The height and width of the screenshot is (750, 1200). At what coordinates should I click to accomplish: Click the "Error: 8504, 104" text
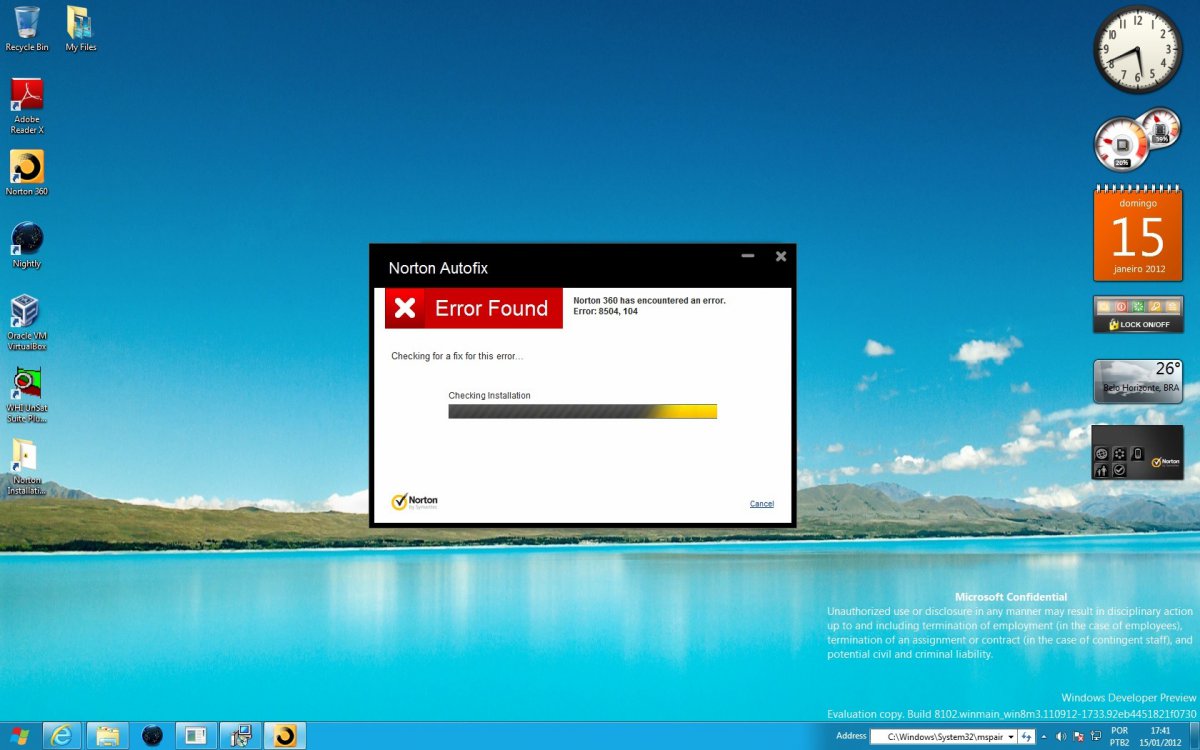(606, 311)
